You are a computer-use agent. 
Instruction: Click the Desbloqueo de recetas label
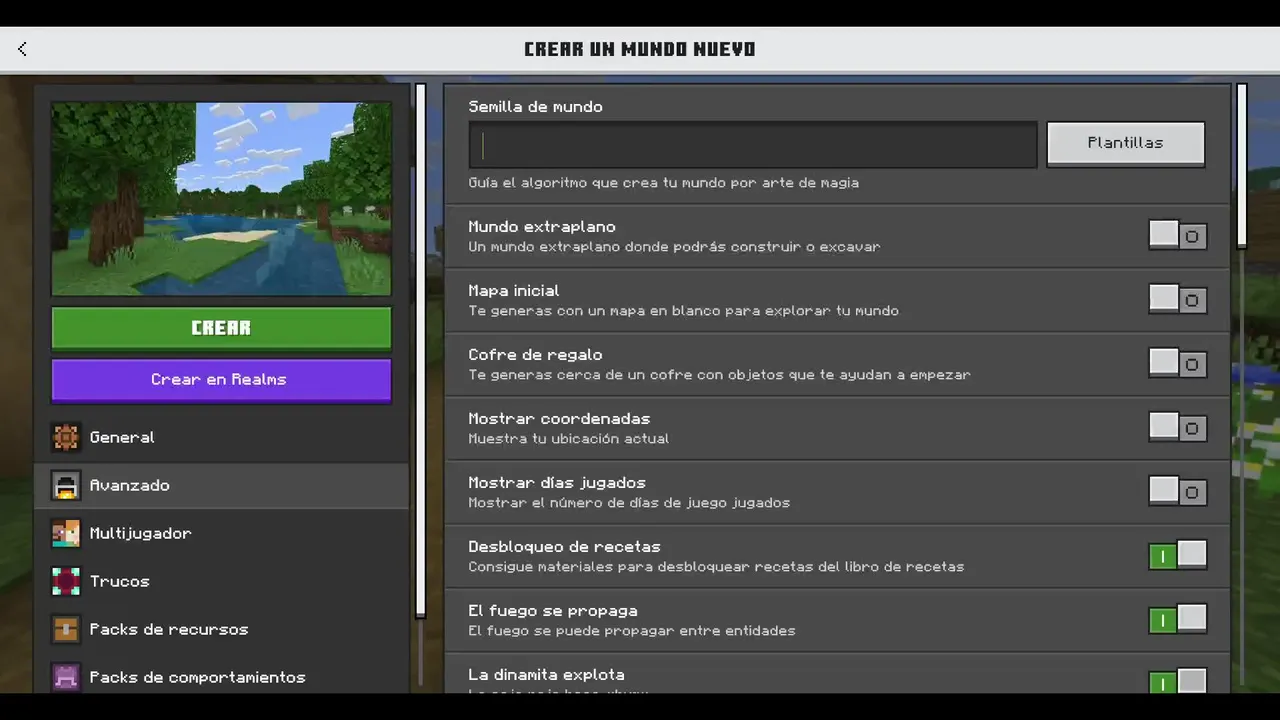point(564,547)
